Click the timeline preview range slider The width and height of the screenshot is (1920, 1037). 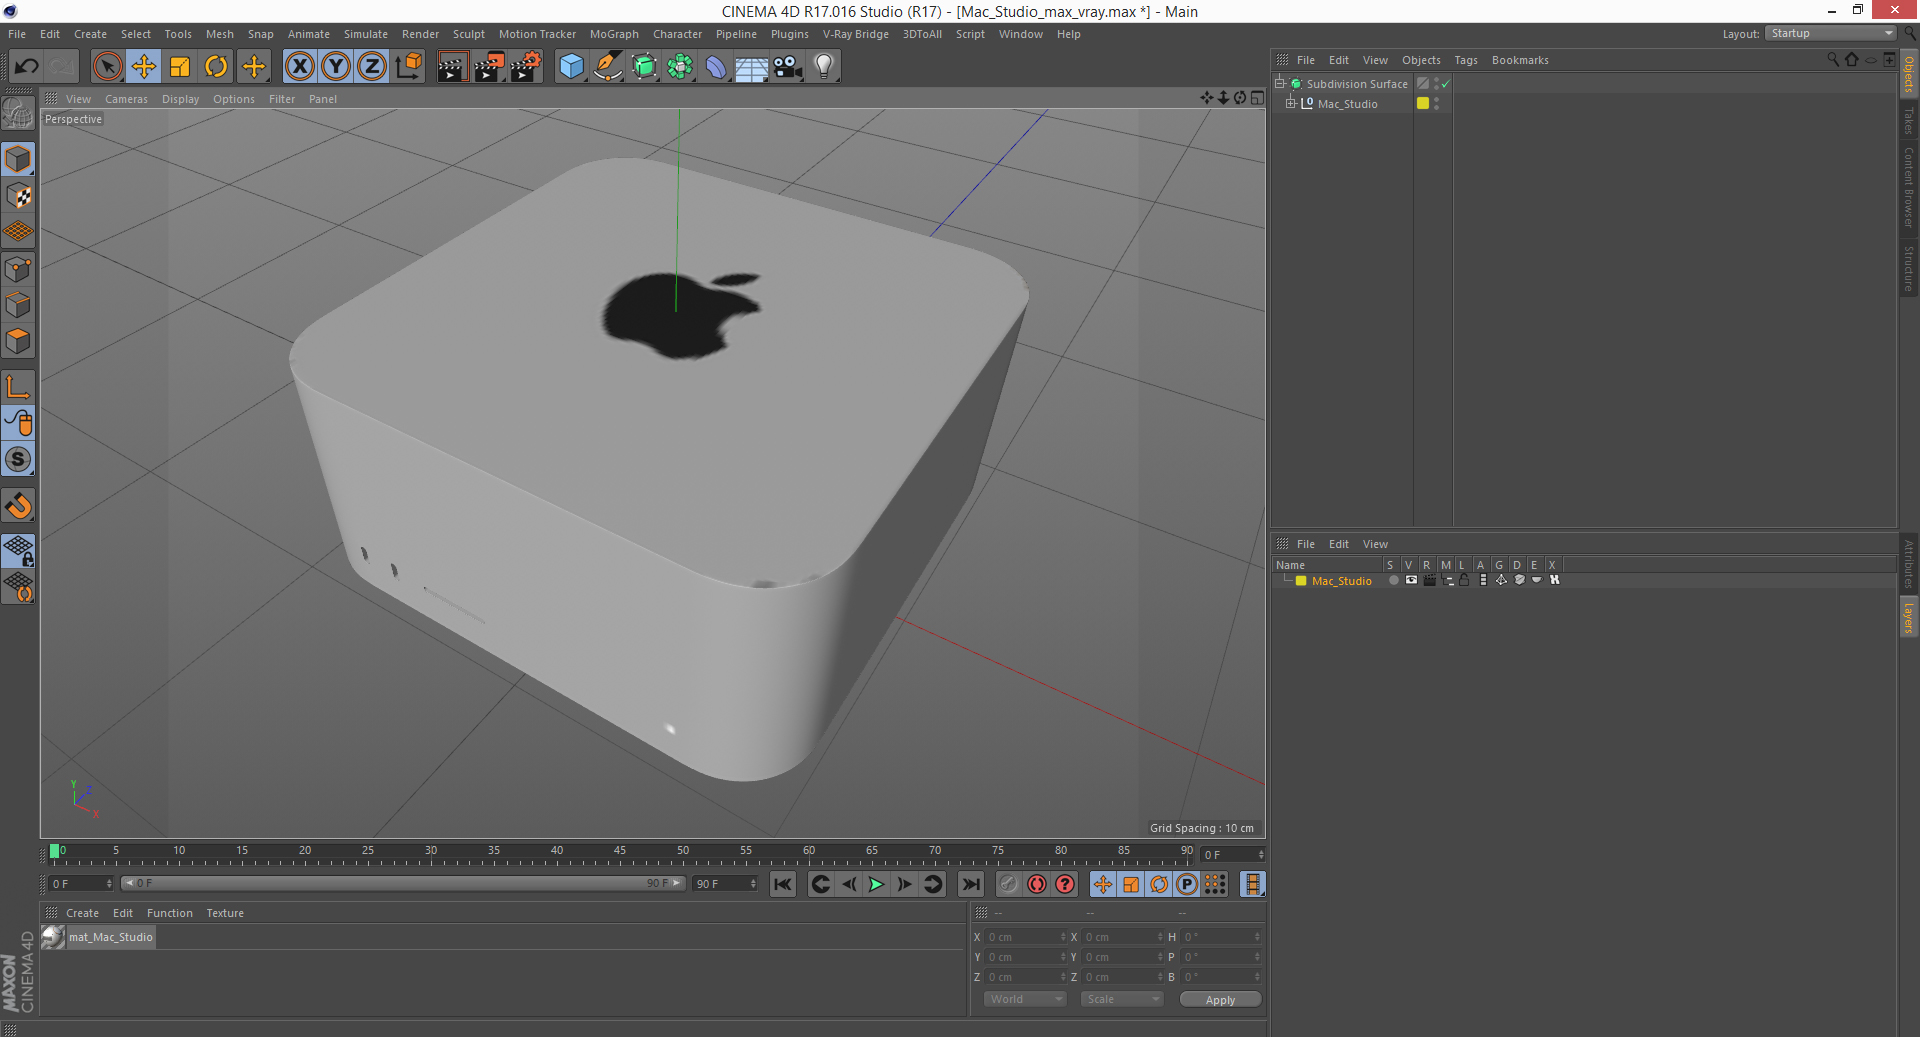coord(403,883)
